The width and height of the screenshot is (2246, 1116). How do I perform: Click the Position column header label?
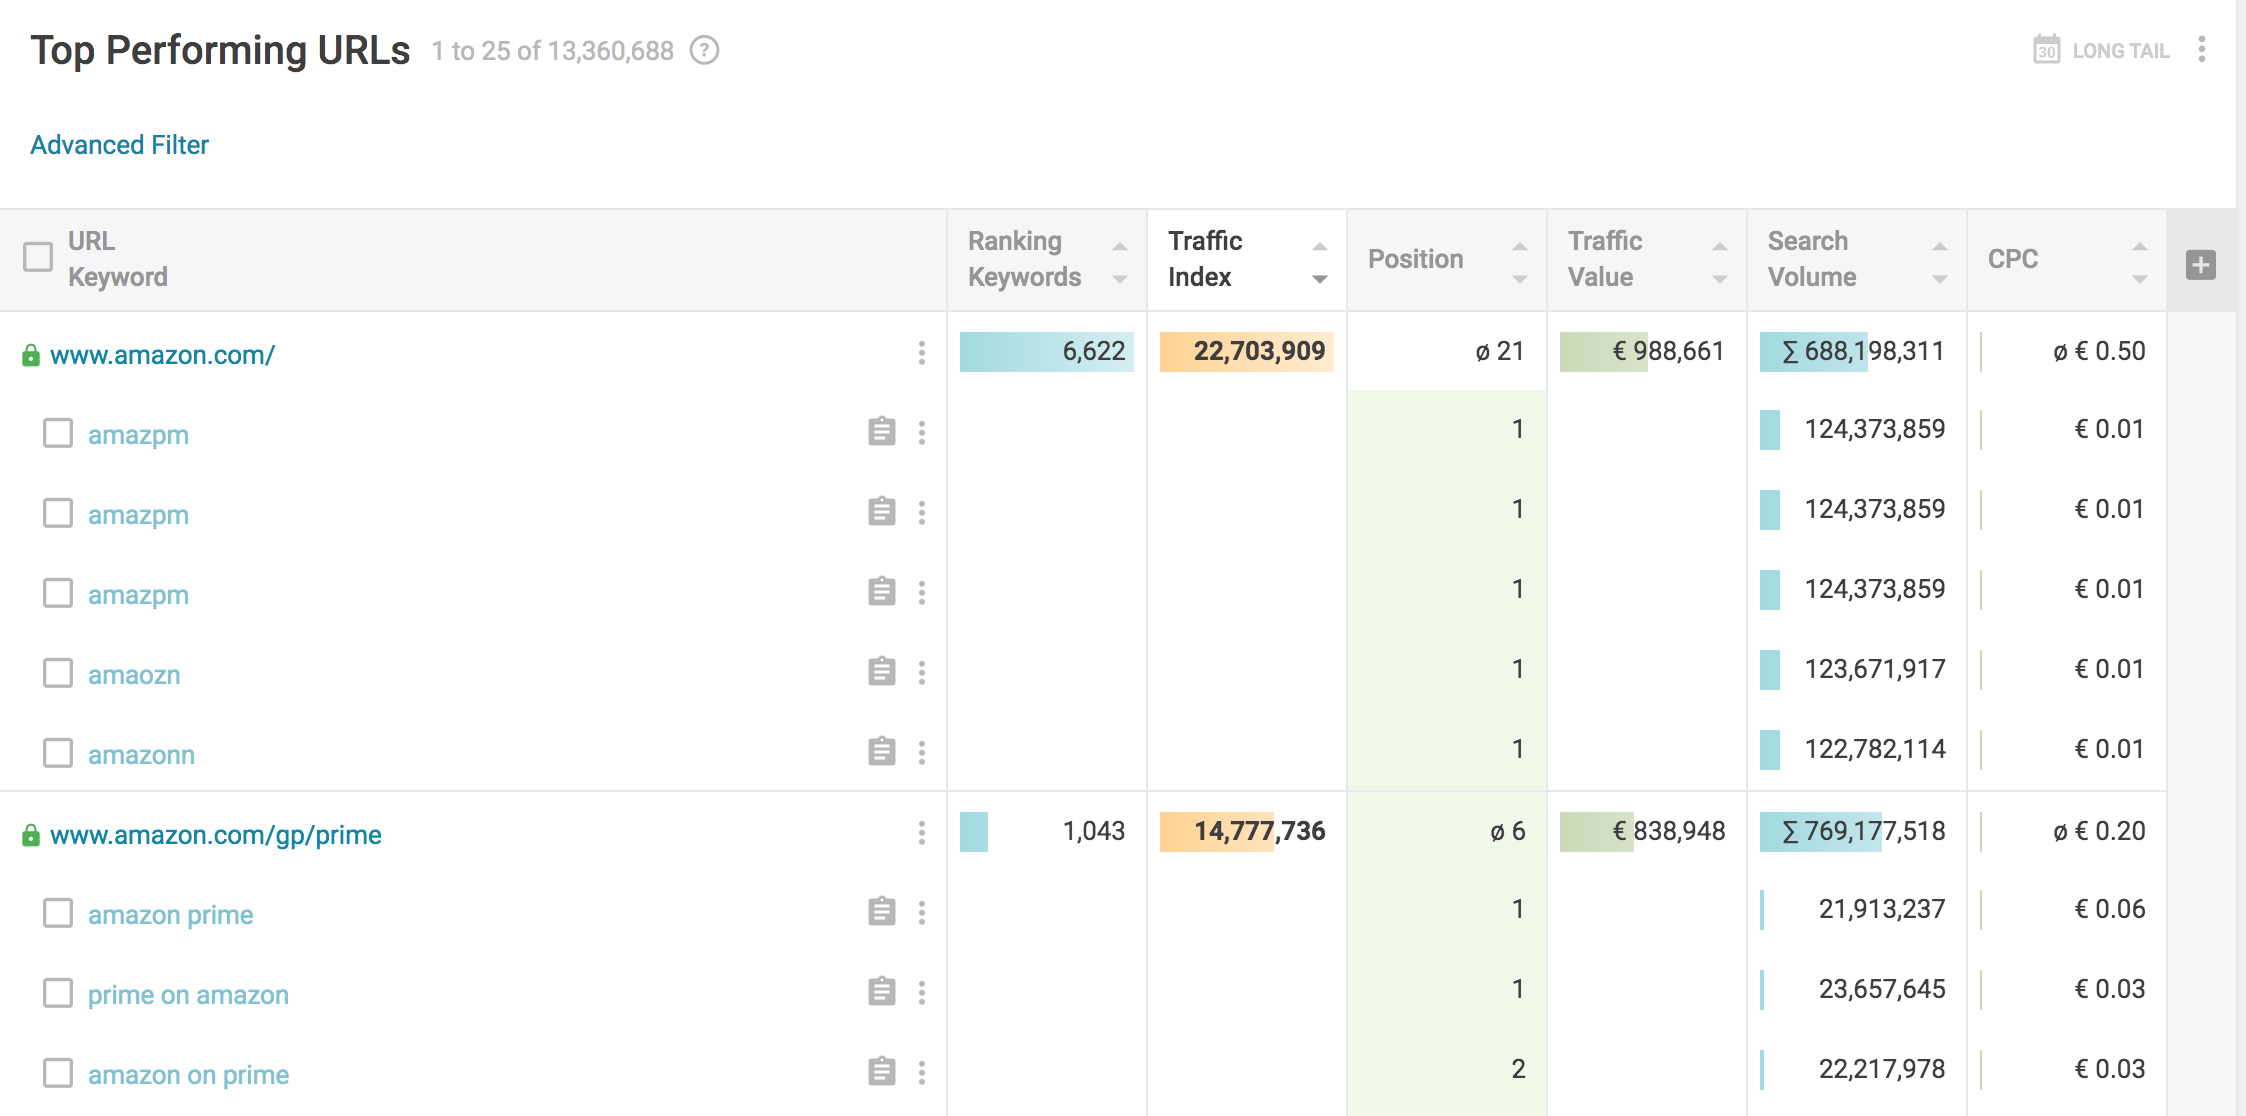[x=1415, y=259]
